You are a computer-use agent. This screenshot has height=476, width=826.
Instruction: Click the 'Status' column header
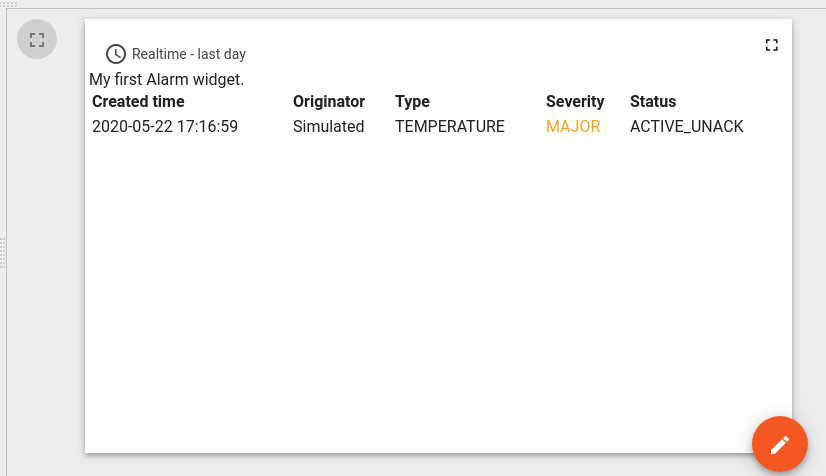tap(653, 101)
